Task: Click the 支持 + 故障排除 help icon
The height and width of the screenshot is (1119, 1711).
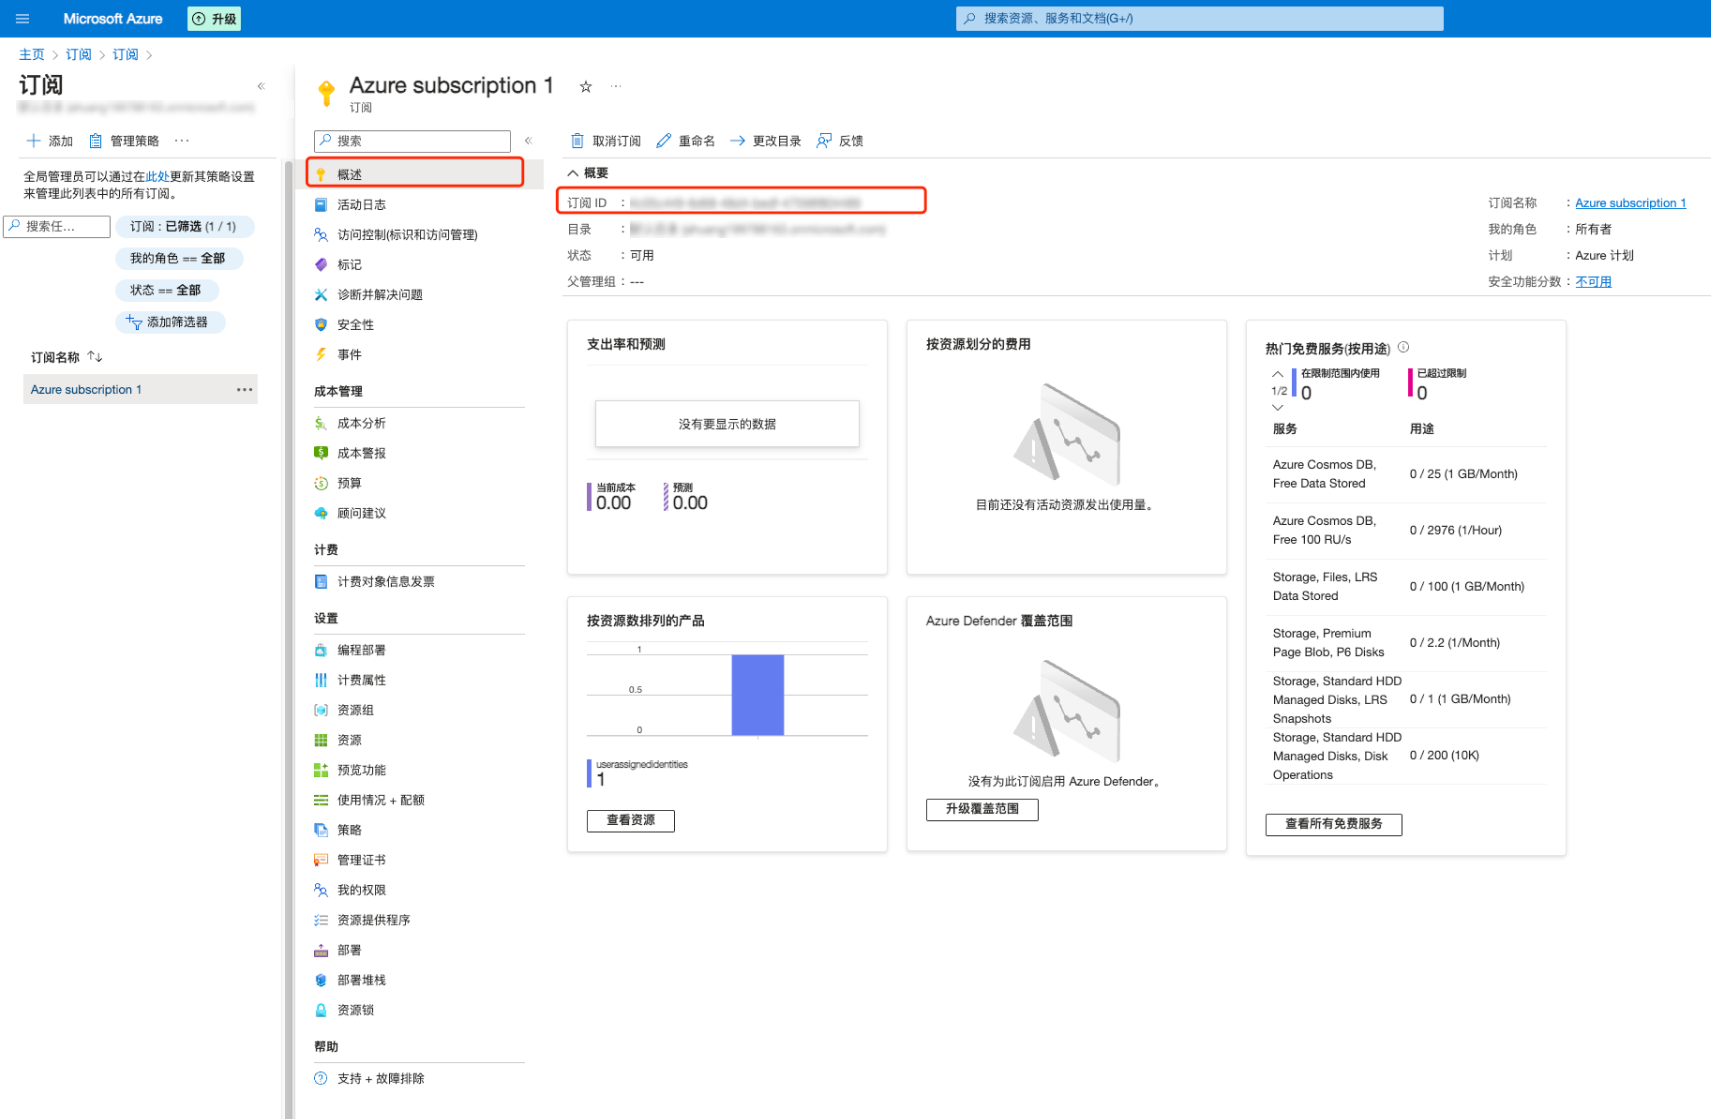Action: [321, 1078]
